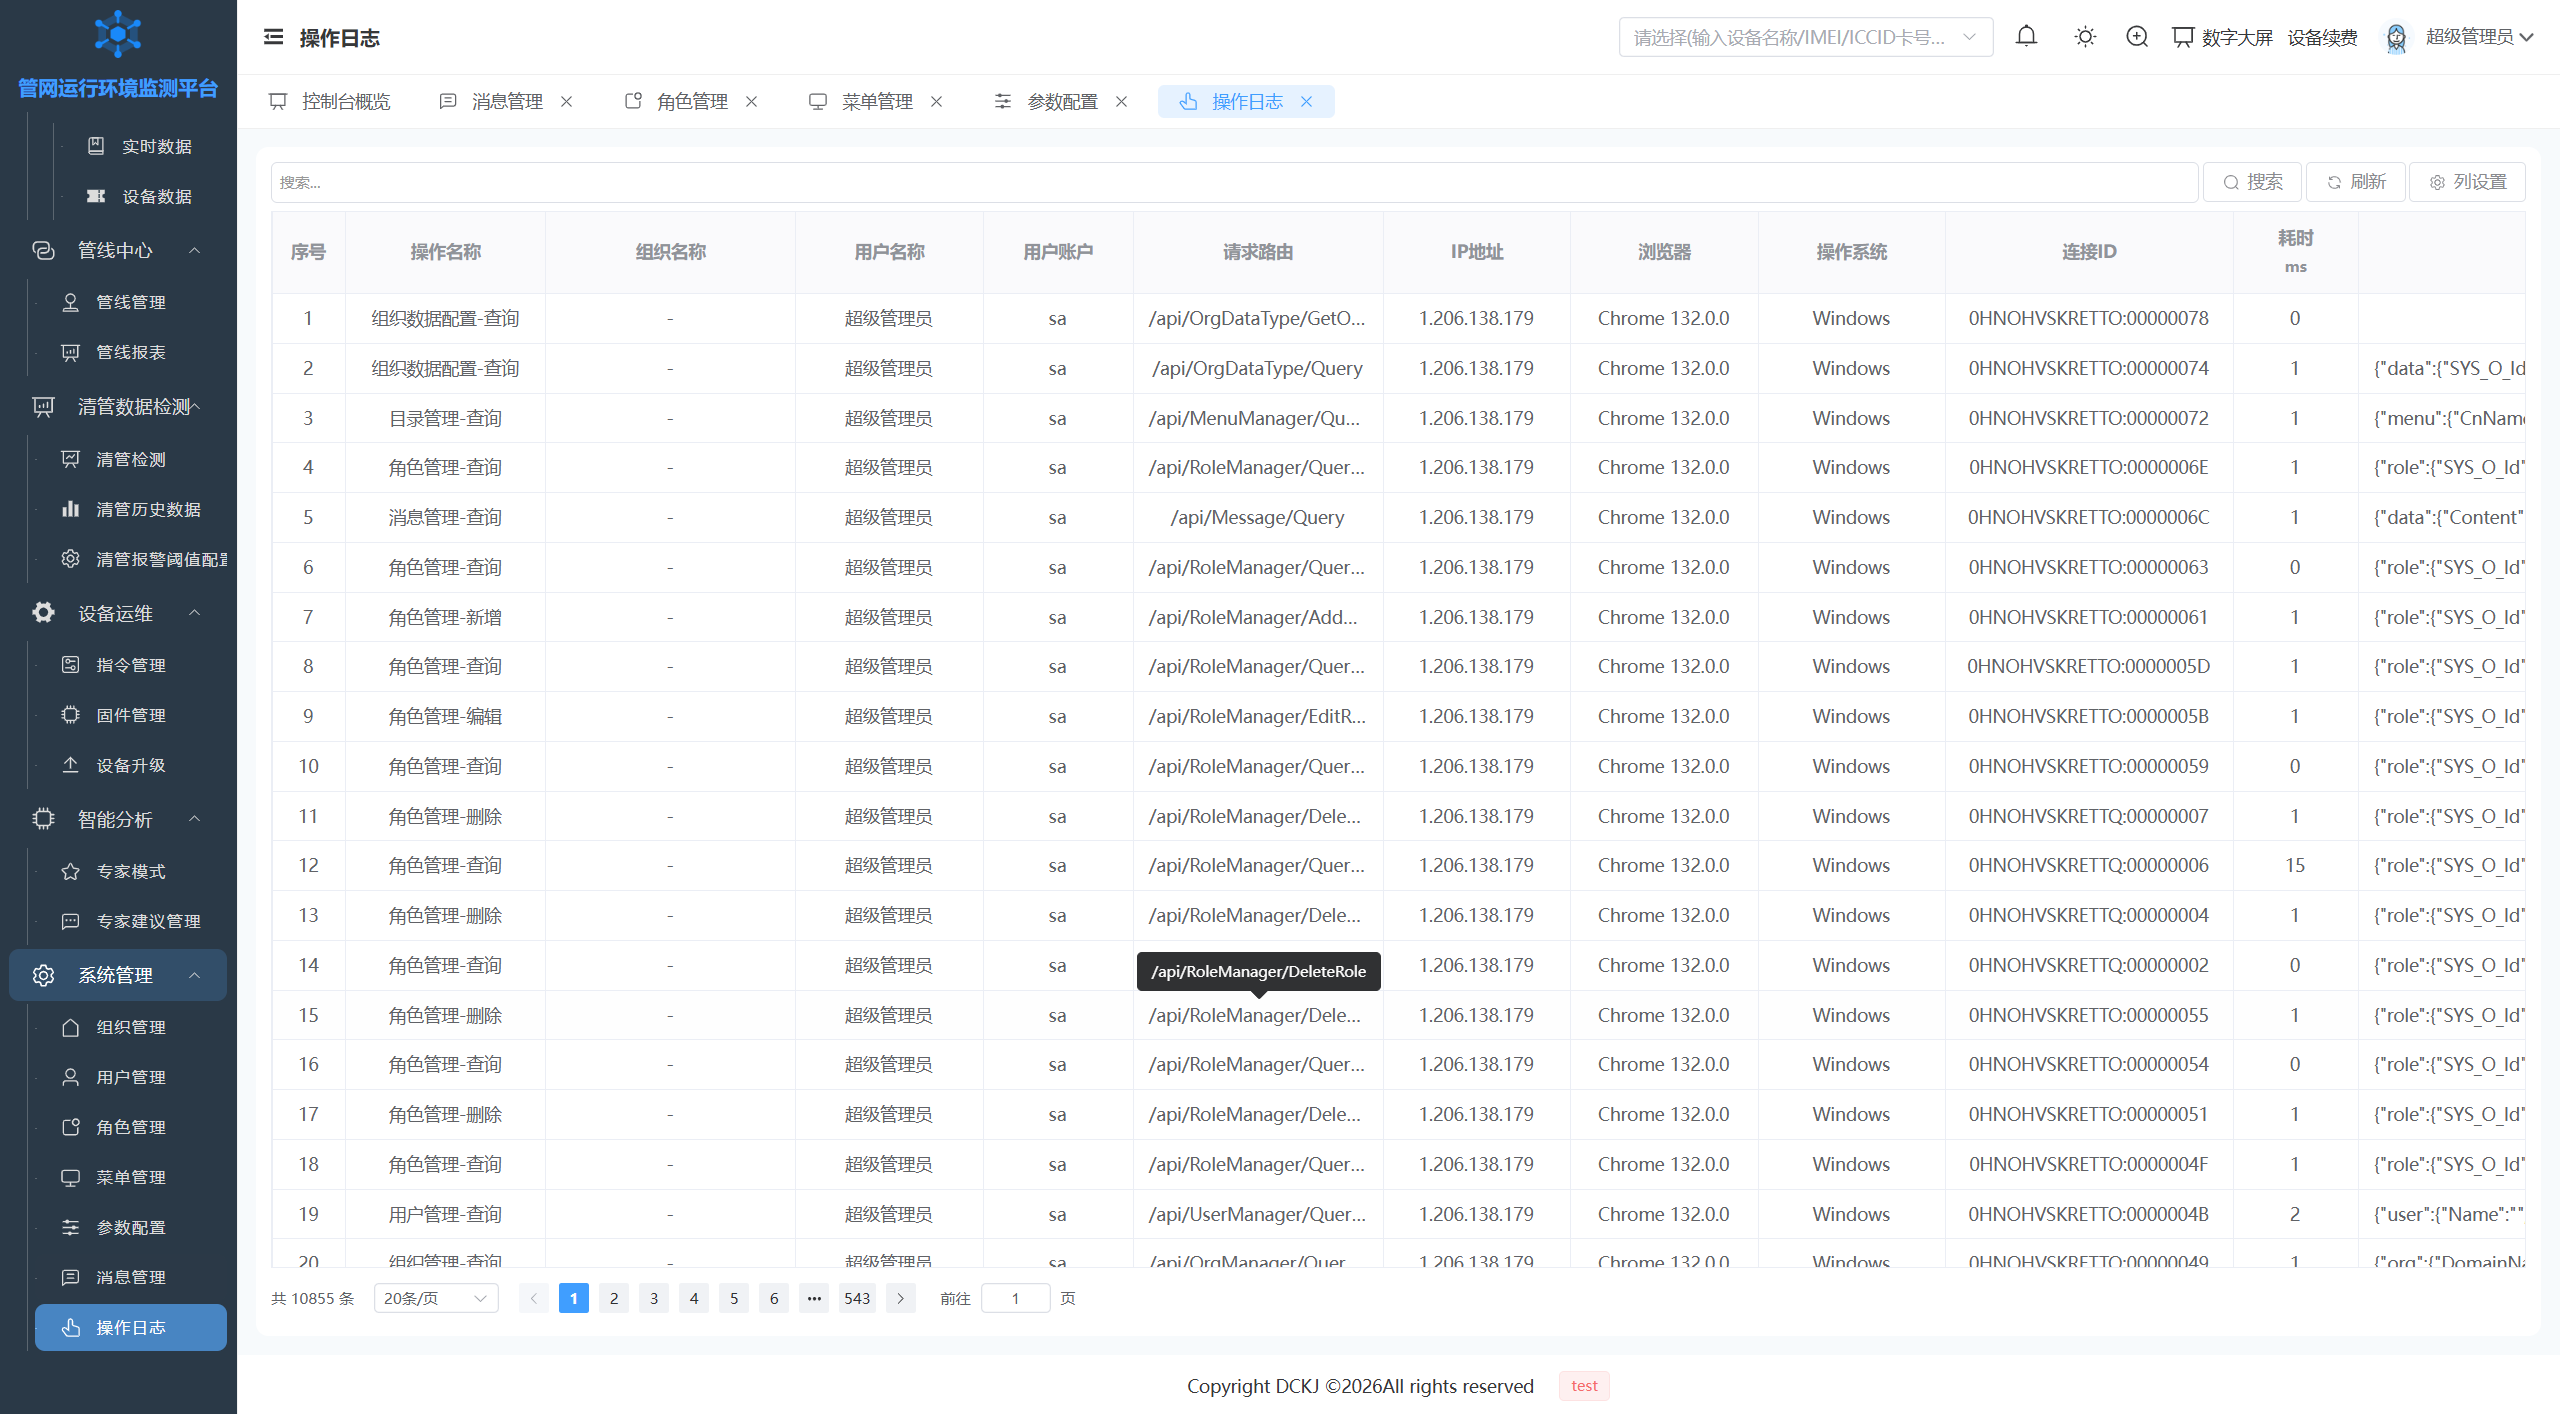Click the 搜索 button
This screenshot has width=2560, height=1414.
click(2252, 182)
